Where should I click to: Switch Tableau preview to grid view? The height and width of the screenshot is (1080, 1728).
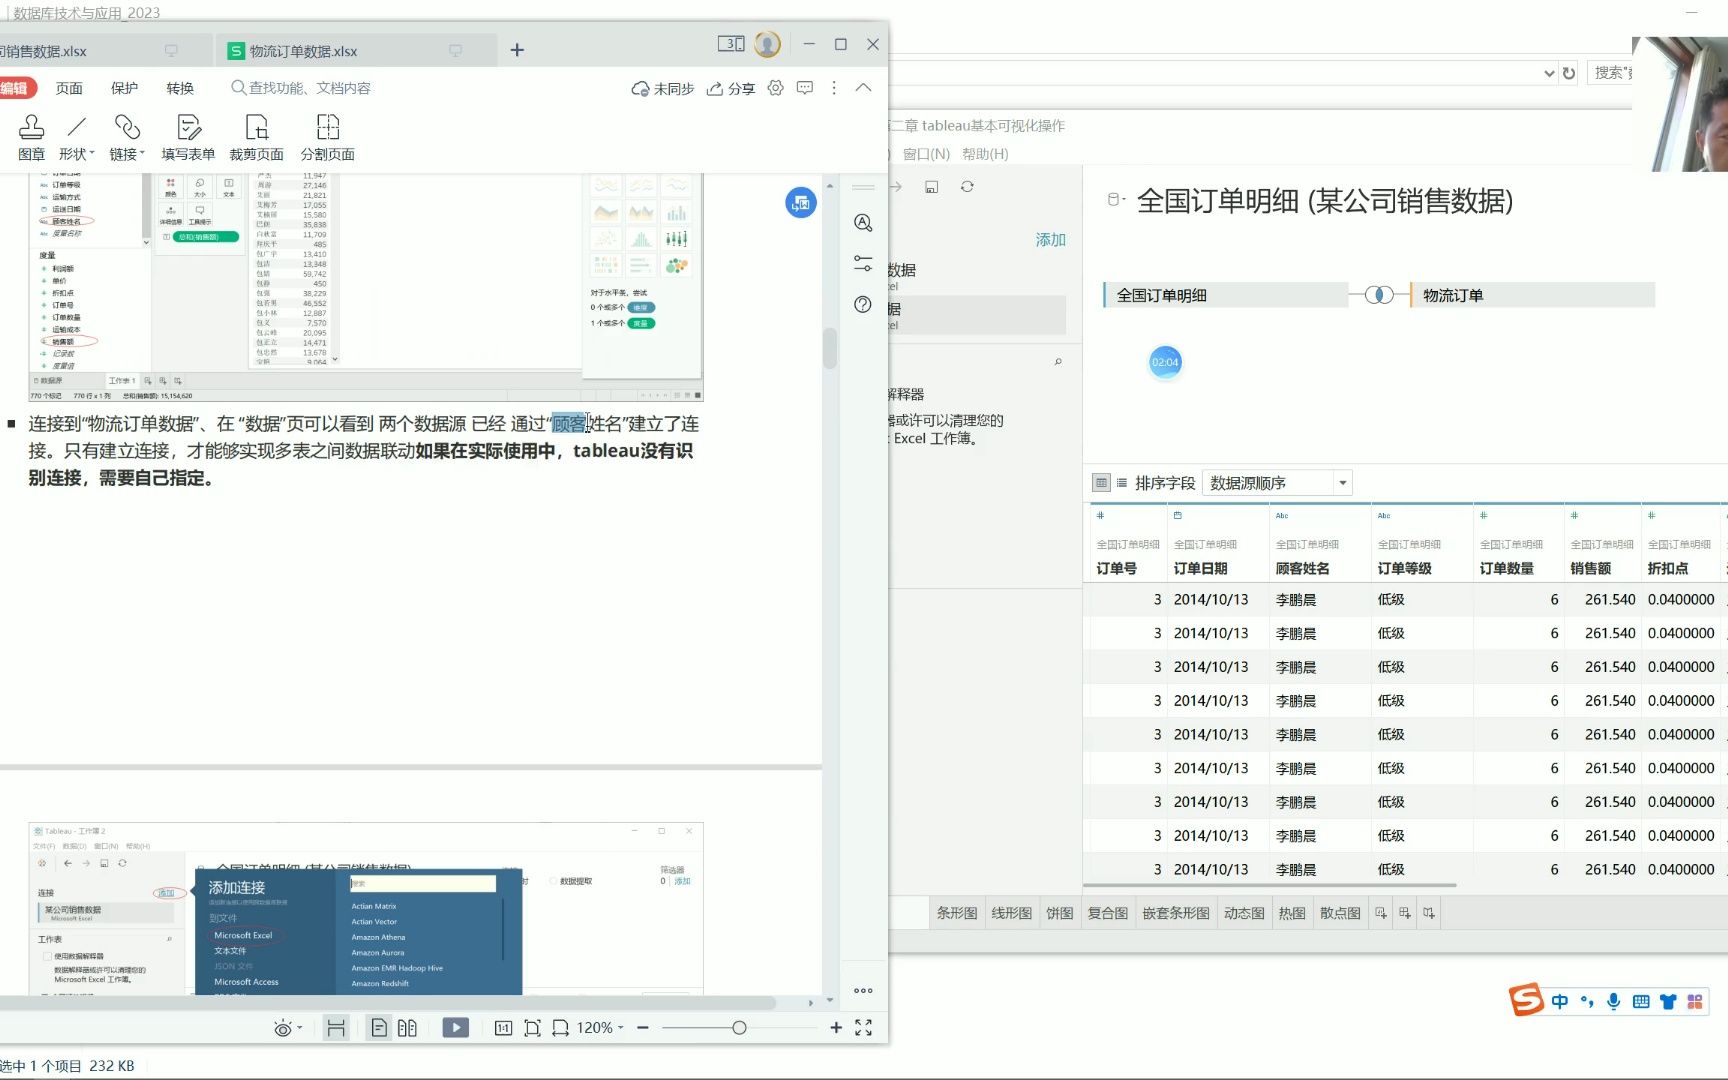(x=1101, y=483)
